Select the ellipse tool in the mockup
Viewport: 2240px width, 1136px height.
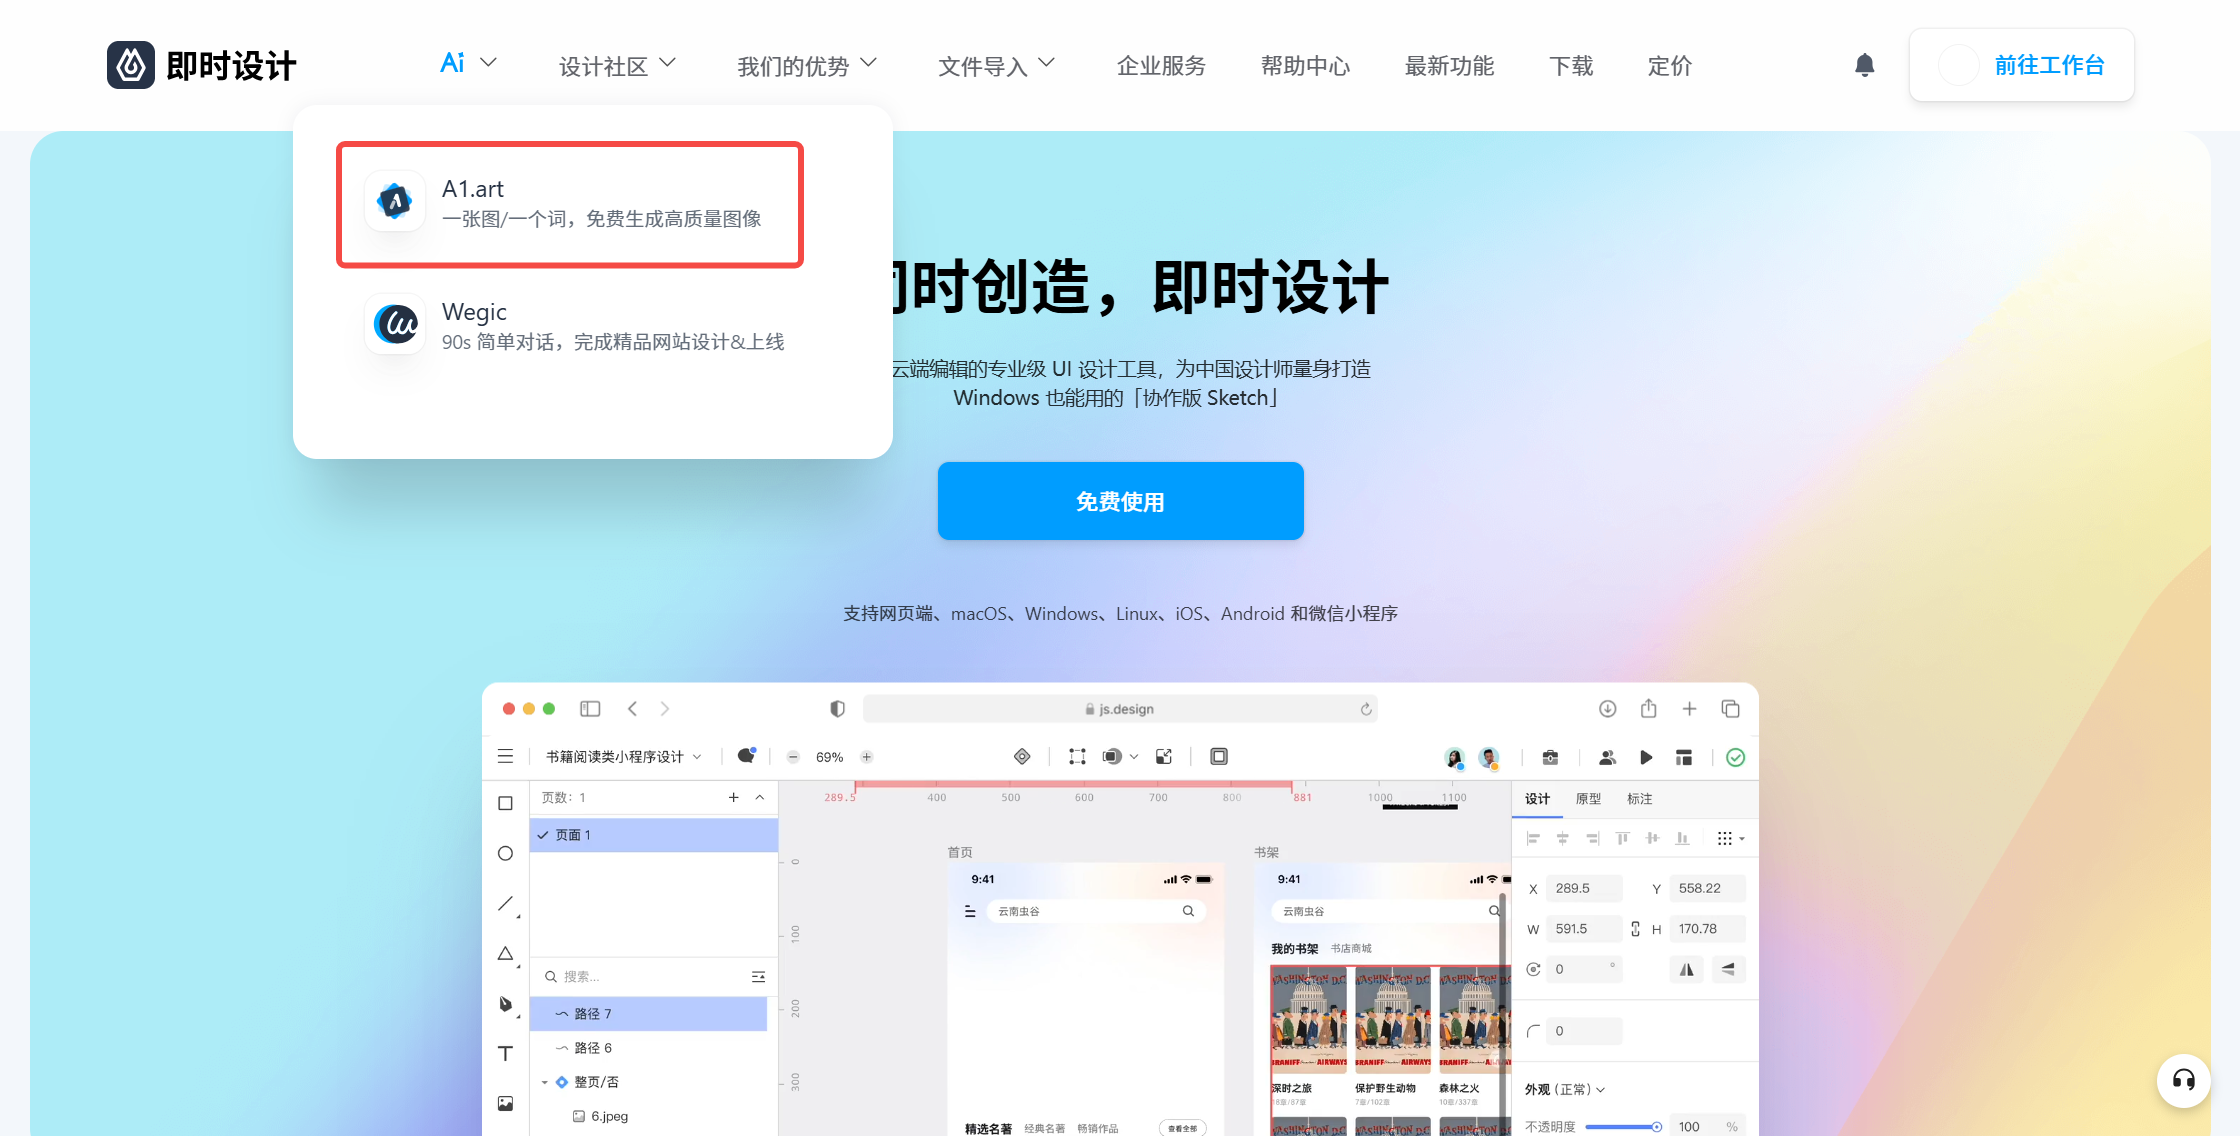[506, 853]
